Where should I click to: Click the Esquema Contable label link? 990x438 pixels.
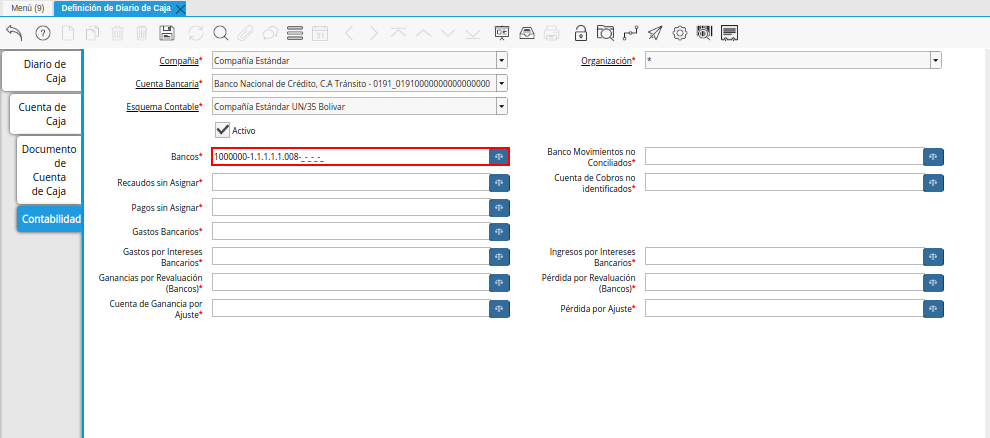tap(163, 107)
